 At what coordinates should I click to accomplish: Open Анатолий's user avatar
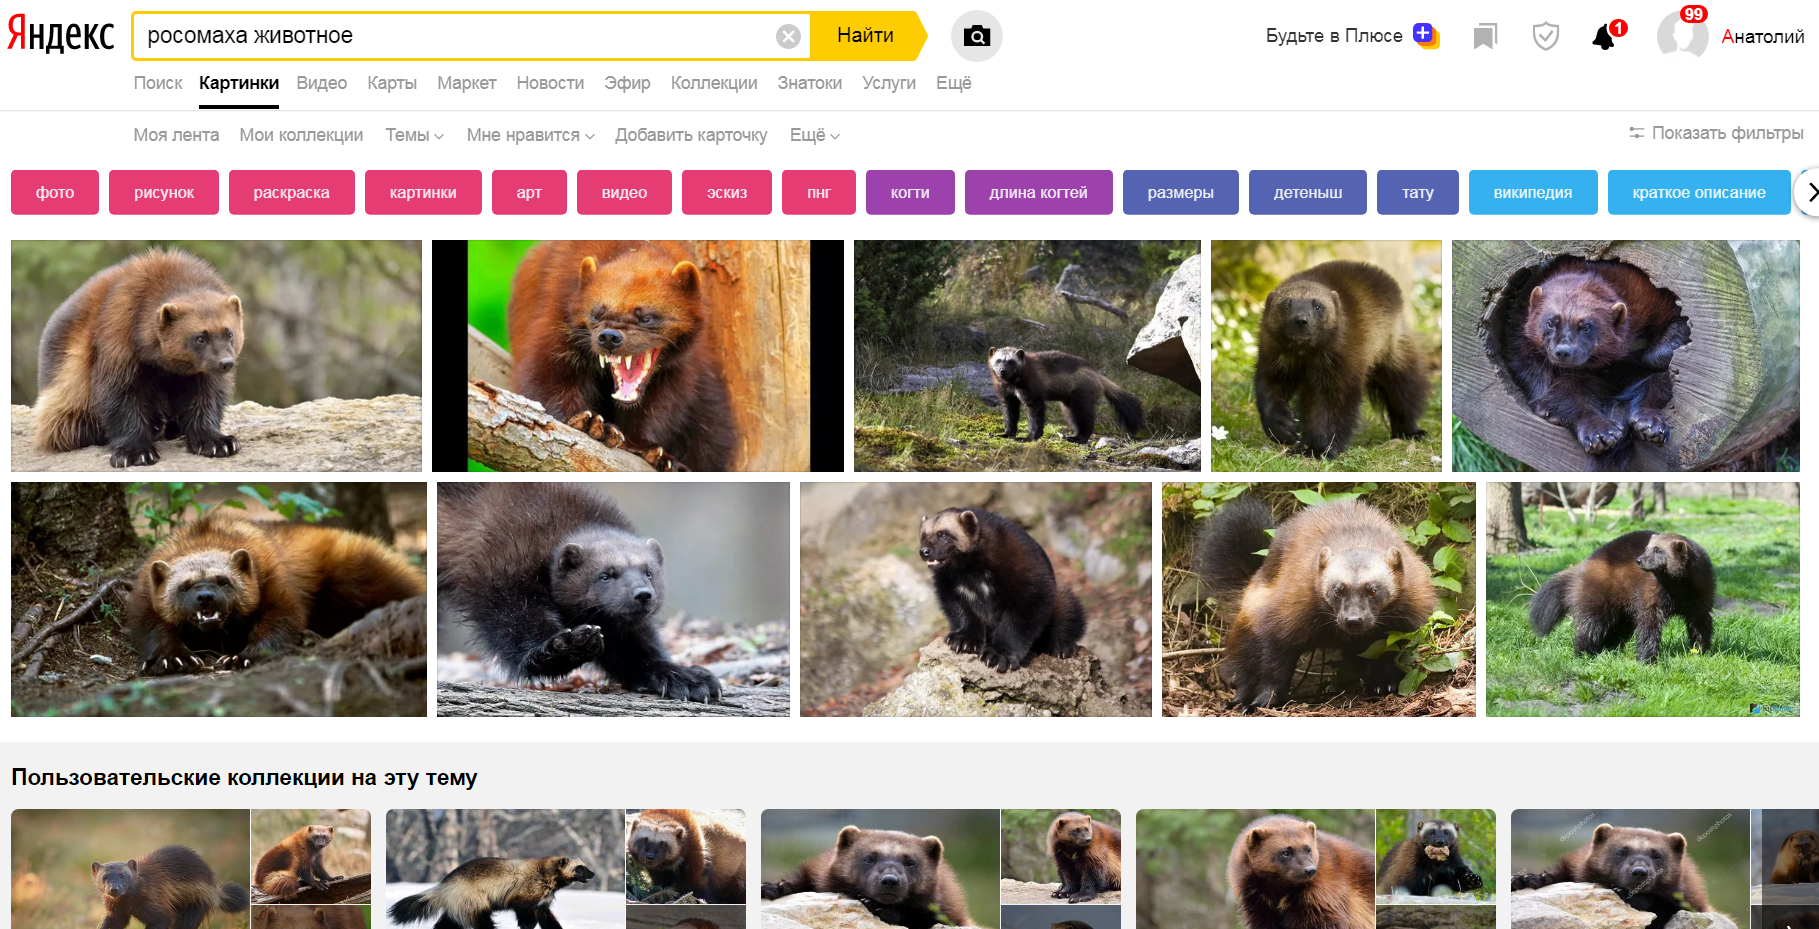[x=1682, y=37]
